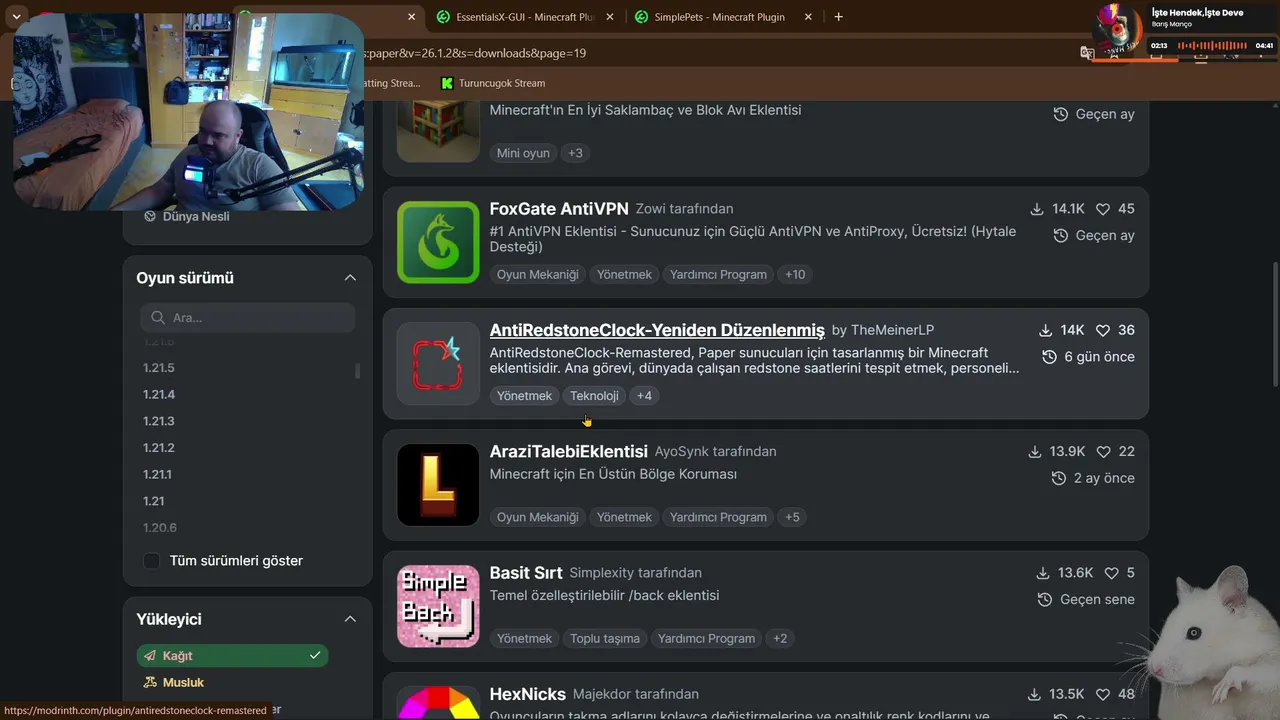The width and height of the screenshot is (1280, 720).
Task: Collapse the Oyun sürümü section
Action: (350, 278)
